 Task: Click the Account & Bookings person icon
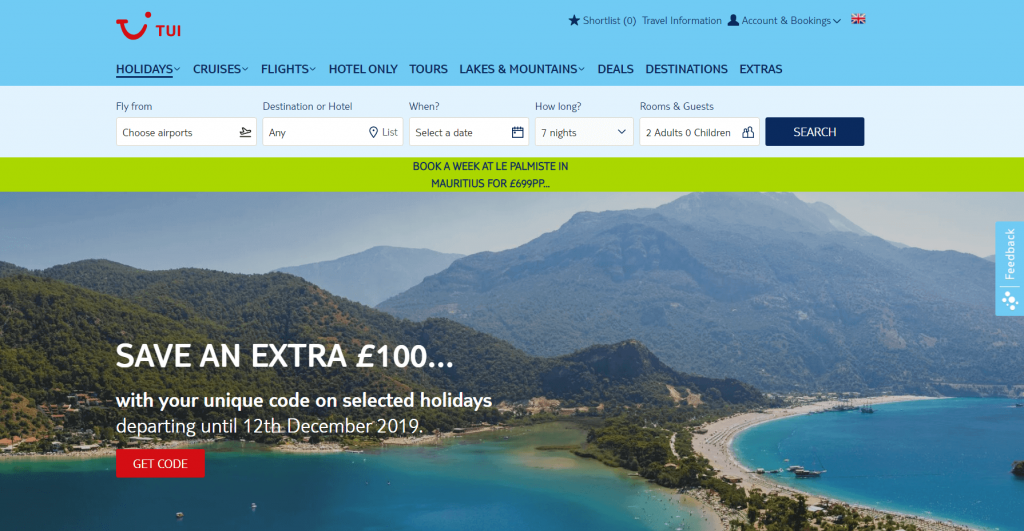733,20
